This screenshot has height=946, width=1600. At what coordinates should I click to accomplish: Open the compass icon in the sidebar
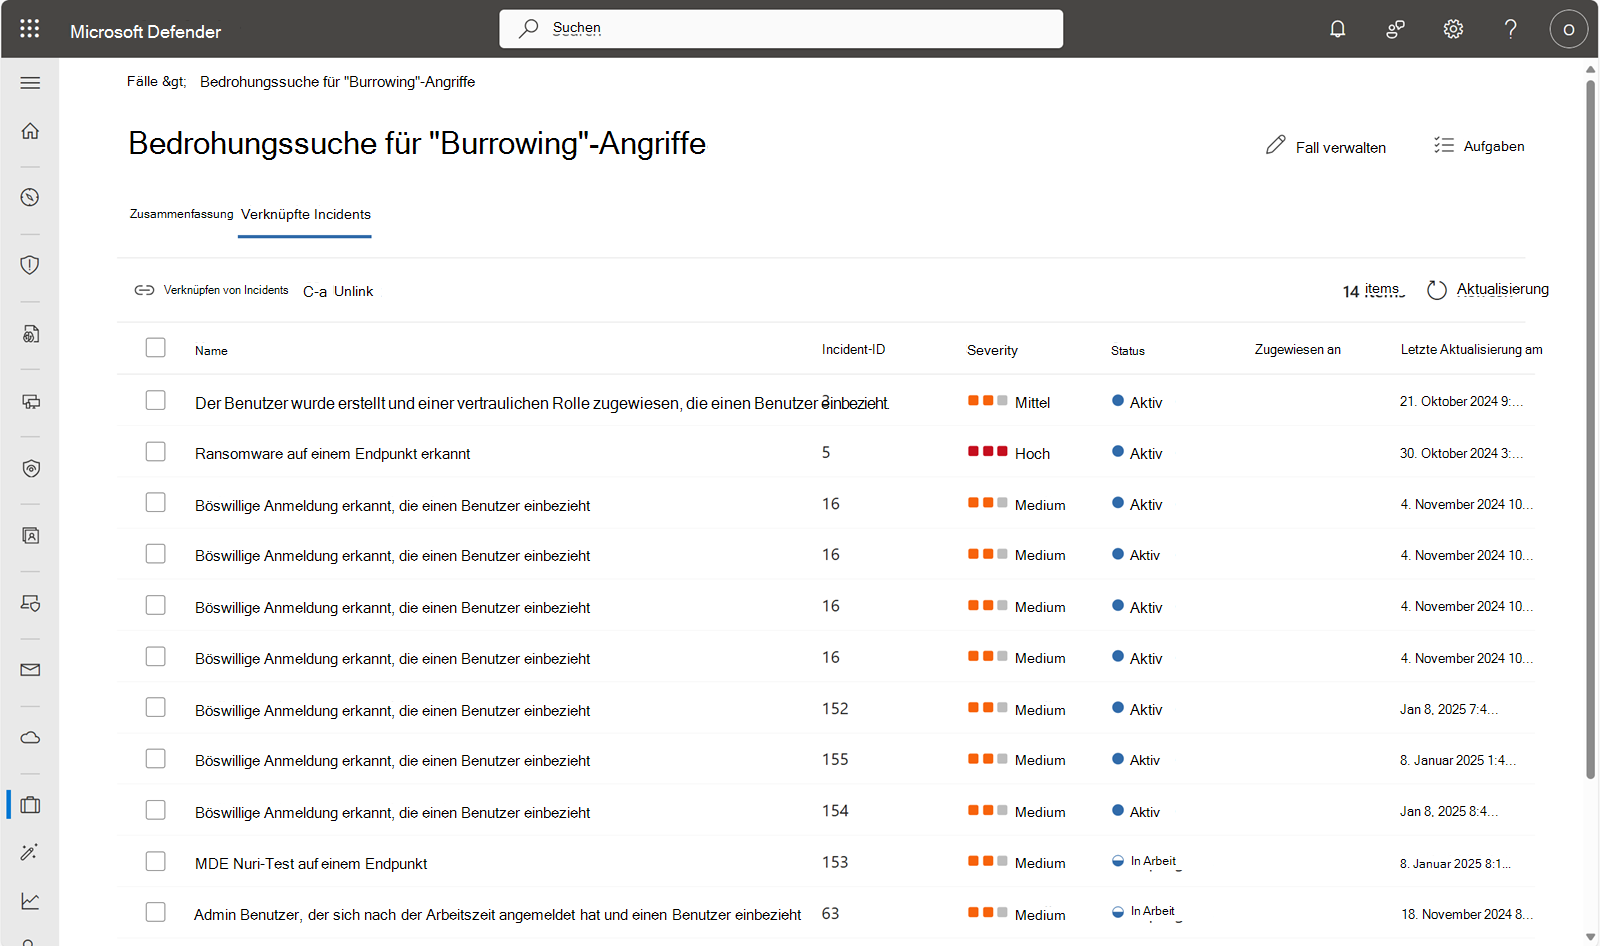(x=30, y=197)
